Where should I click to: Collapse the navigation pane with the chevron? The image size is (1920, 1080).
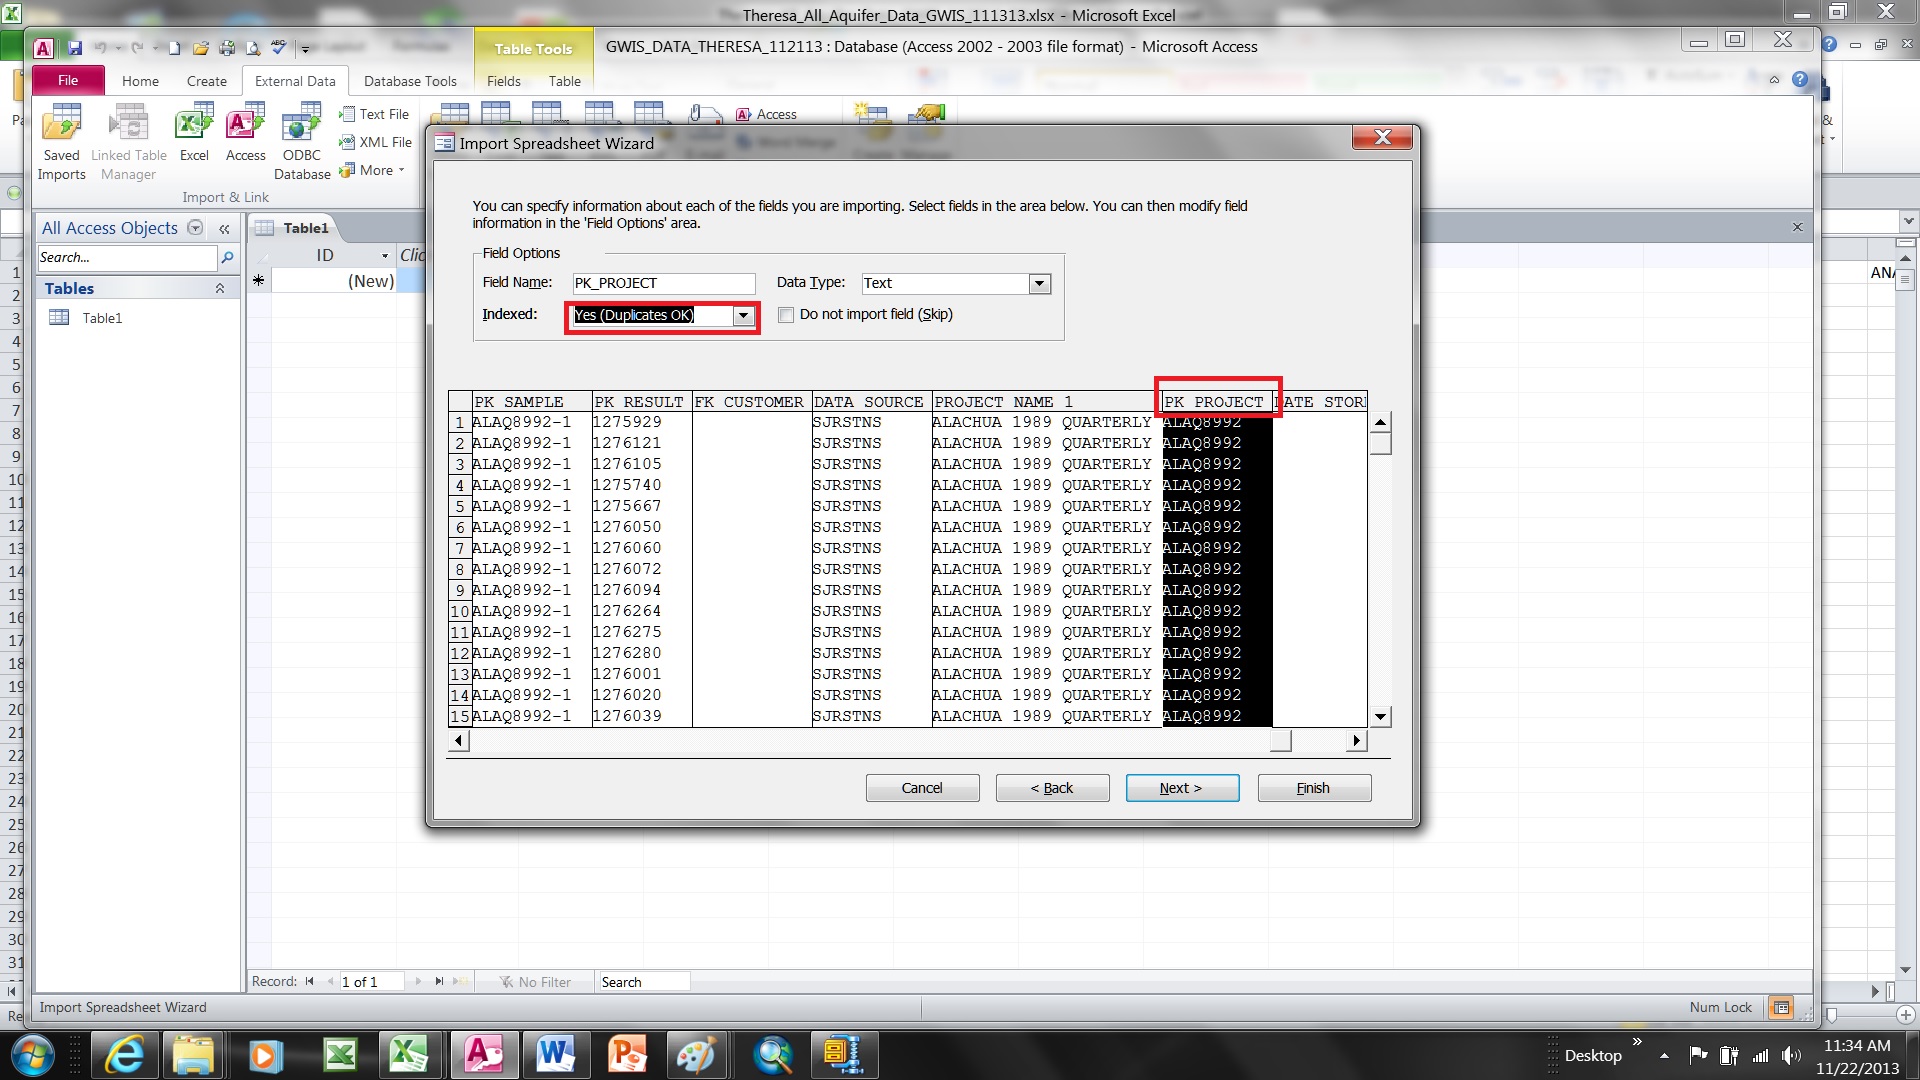coord(225,229)
